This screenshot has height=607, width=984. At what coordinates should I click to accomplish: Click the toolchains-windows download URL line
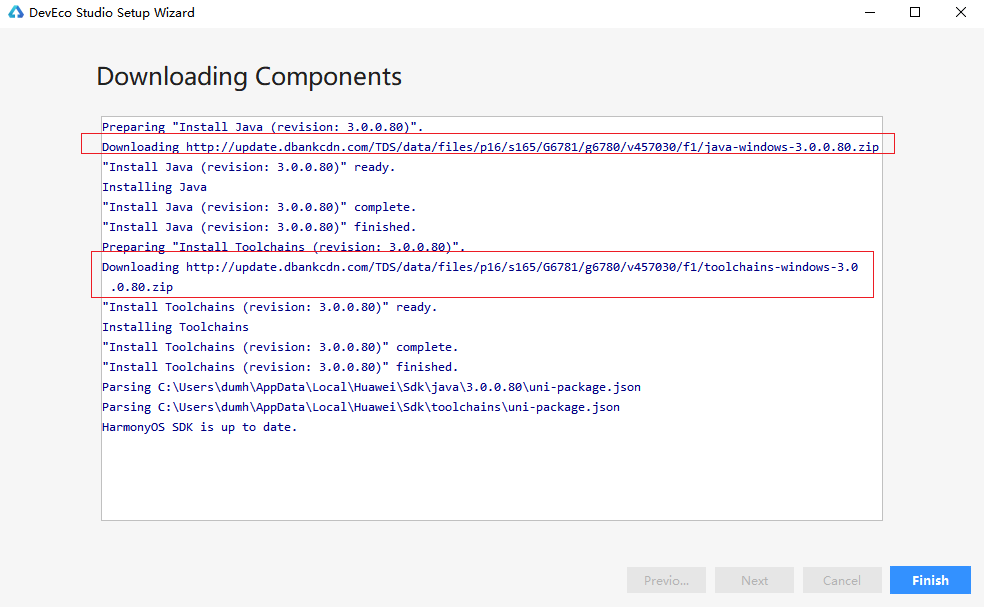click(480, 267)
